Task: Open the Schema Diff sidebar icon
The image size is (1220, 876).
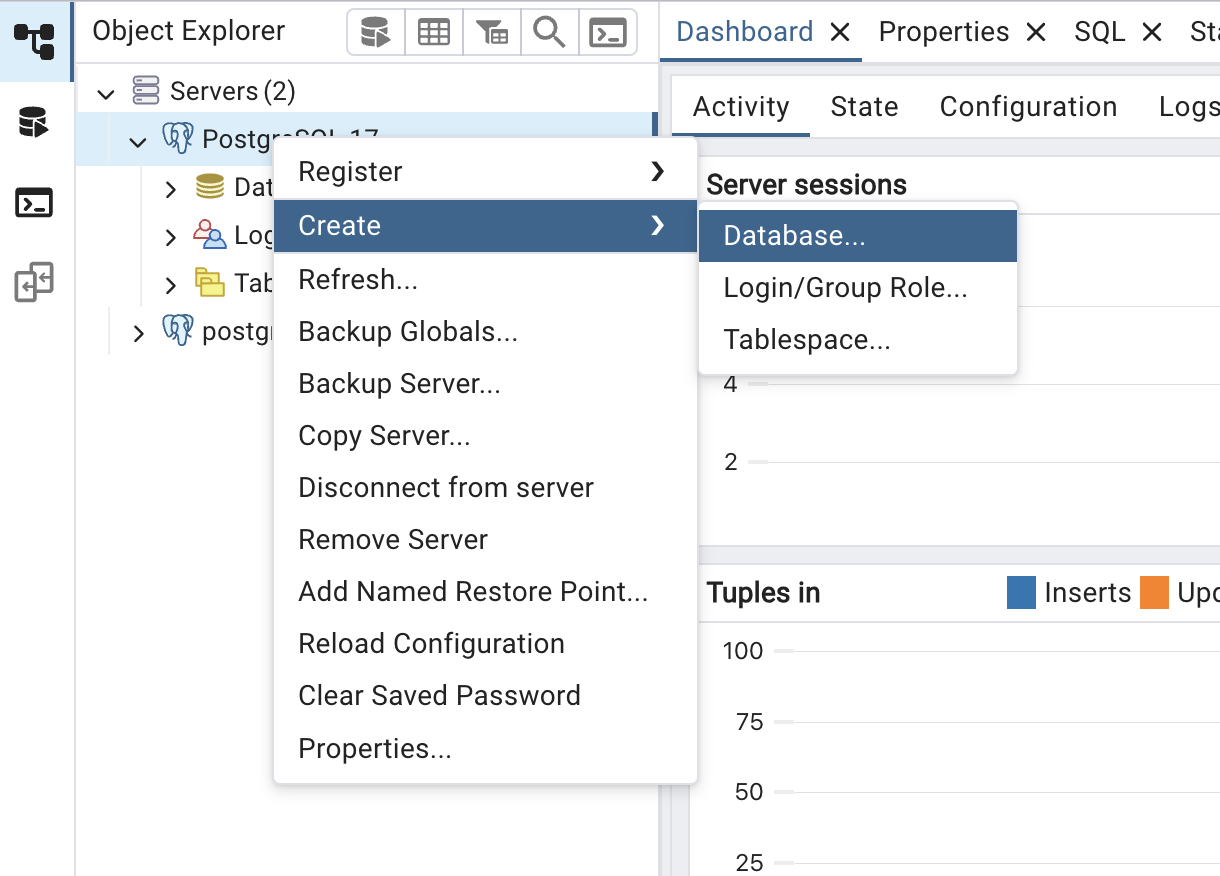Action: coord(34,283)
